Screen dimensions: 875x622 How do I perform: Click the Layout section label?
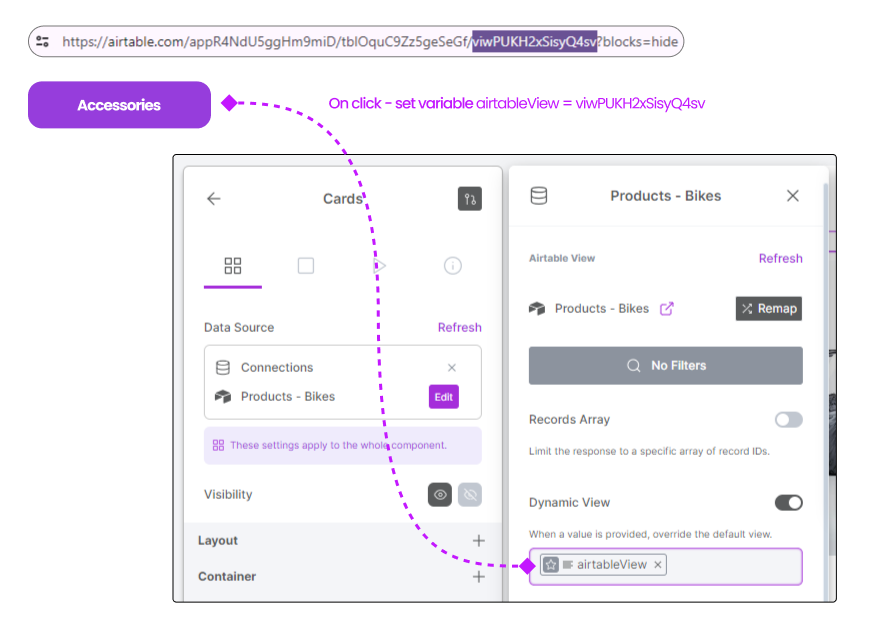coord(218,541)
